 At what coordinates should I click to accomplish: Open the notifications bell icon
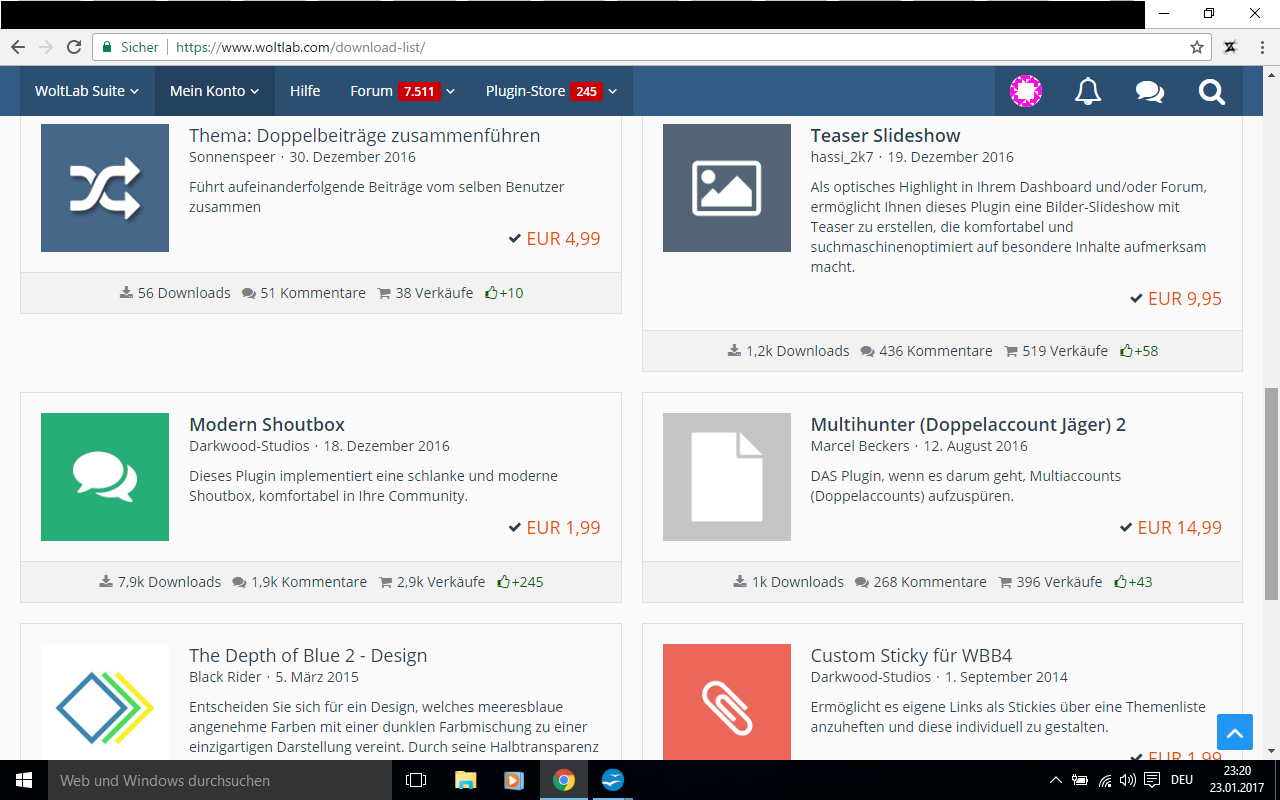pyautogui.click(x=1087, y=91)
